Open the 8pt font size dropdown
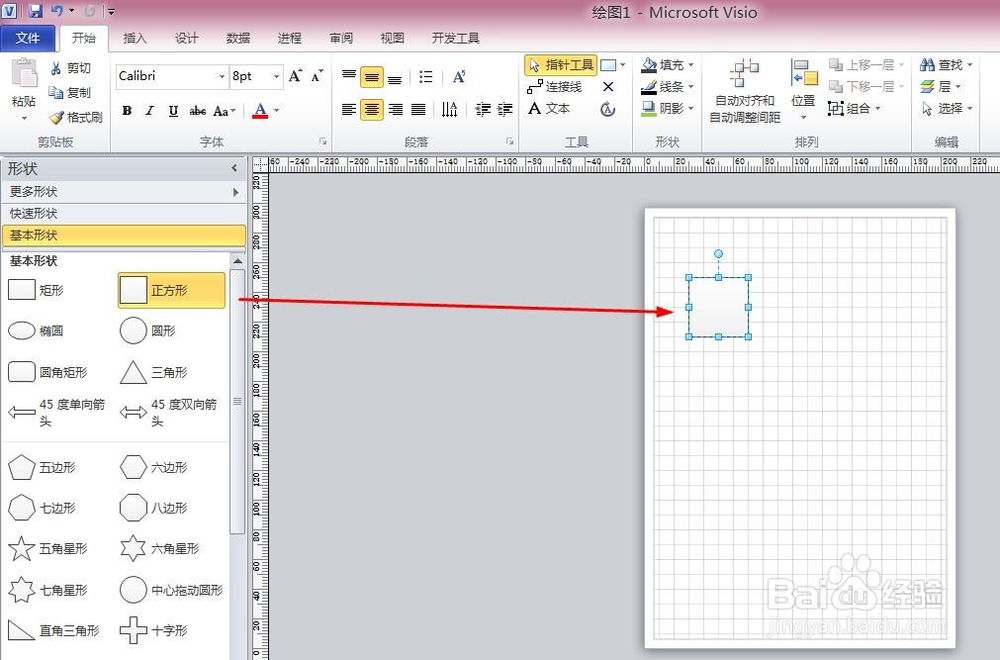This screenshot has width=1000, height=660. (x=277, y=76)
